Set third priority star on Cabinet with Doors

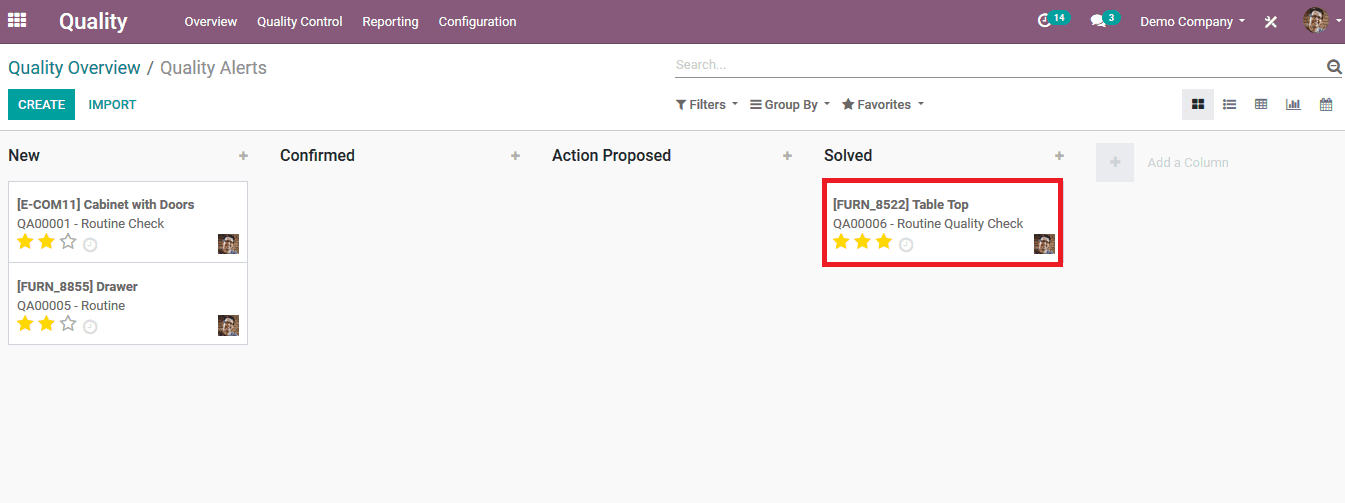coord(68,242)
